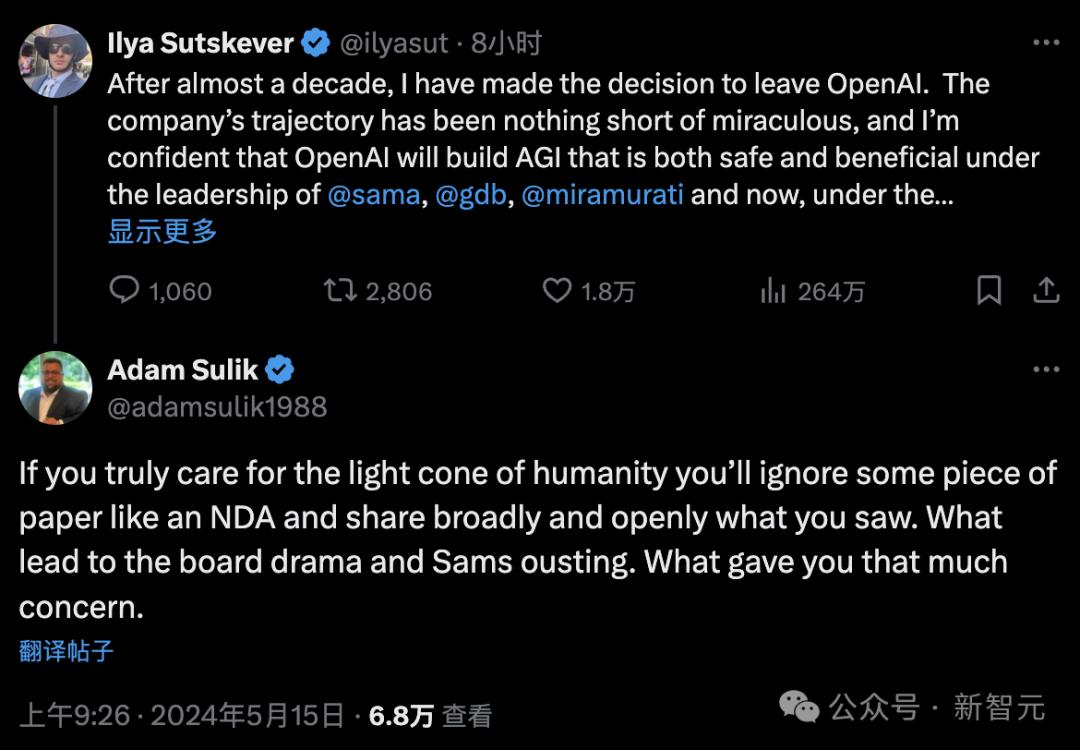
Task: Open more options on Adam Sulik's reply
Action: coord(1045,369)
